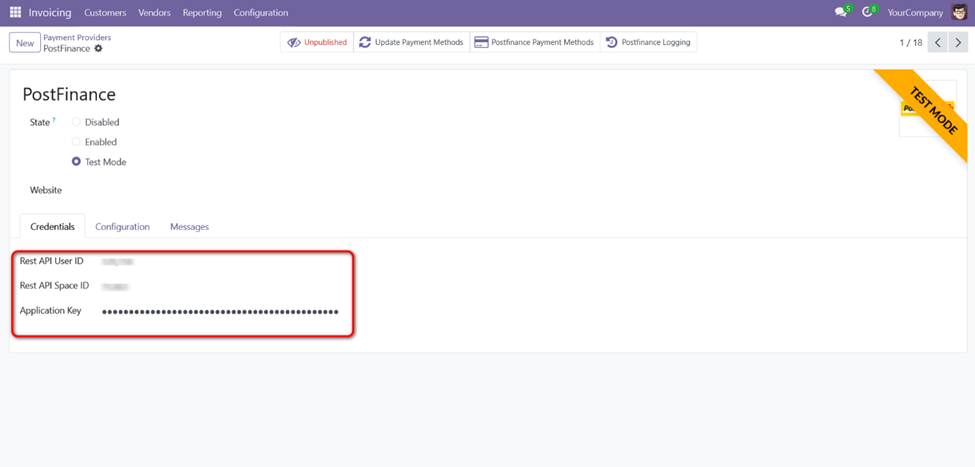
Task: Select the Disabled state radio button
Action: (x=76, y=122)
